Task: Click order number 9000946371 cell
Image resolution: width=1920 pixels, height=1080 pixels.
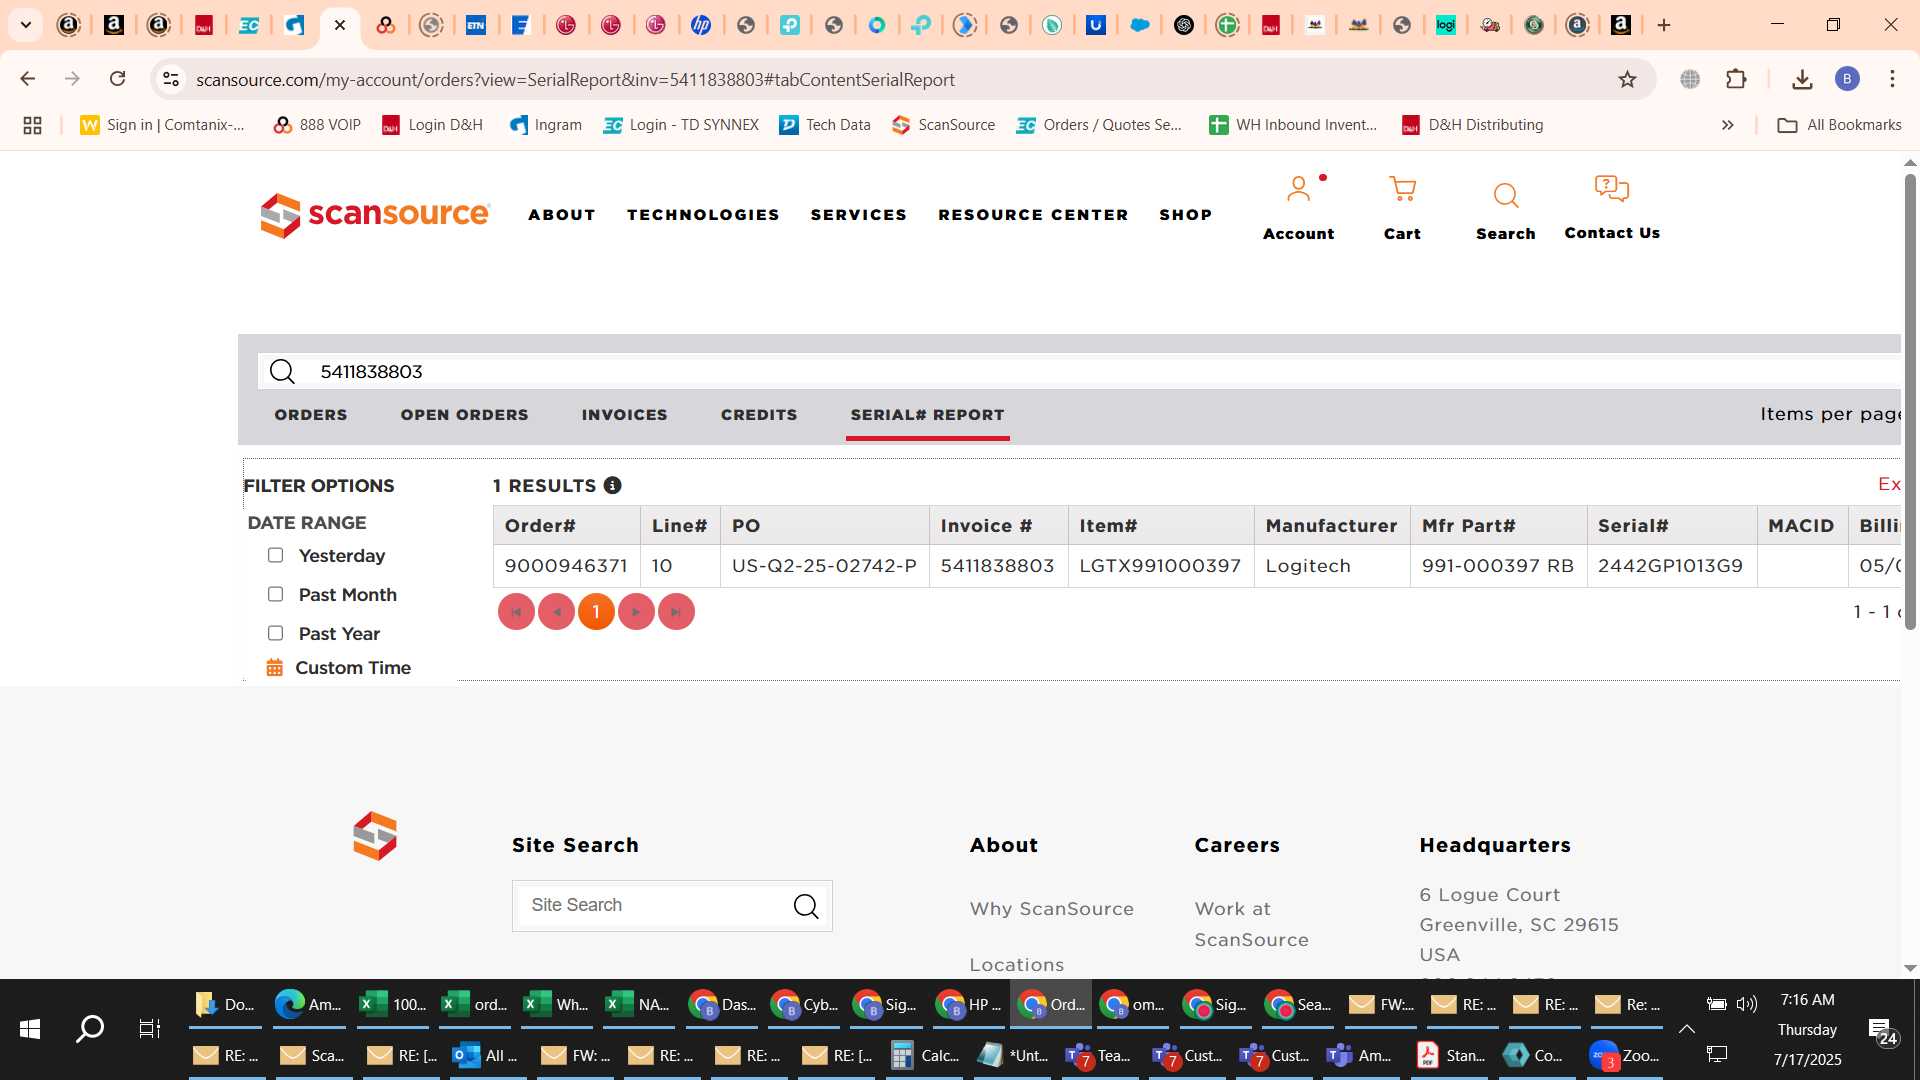Action: pos(566,566)
